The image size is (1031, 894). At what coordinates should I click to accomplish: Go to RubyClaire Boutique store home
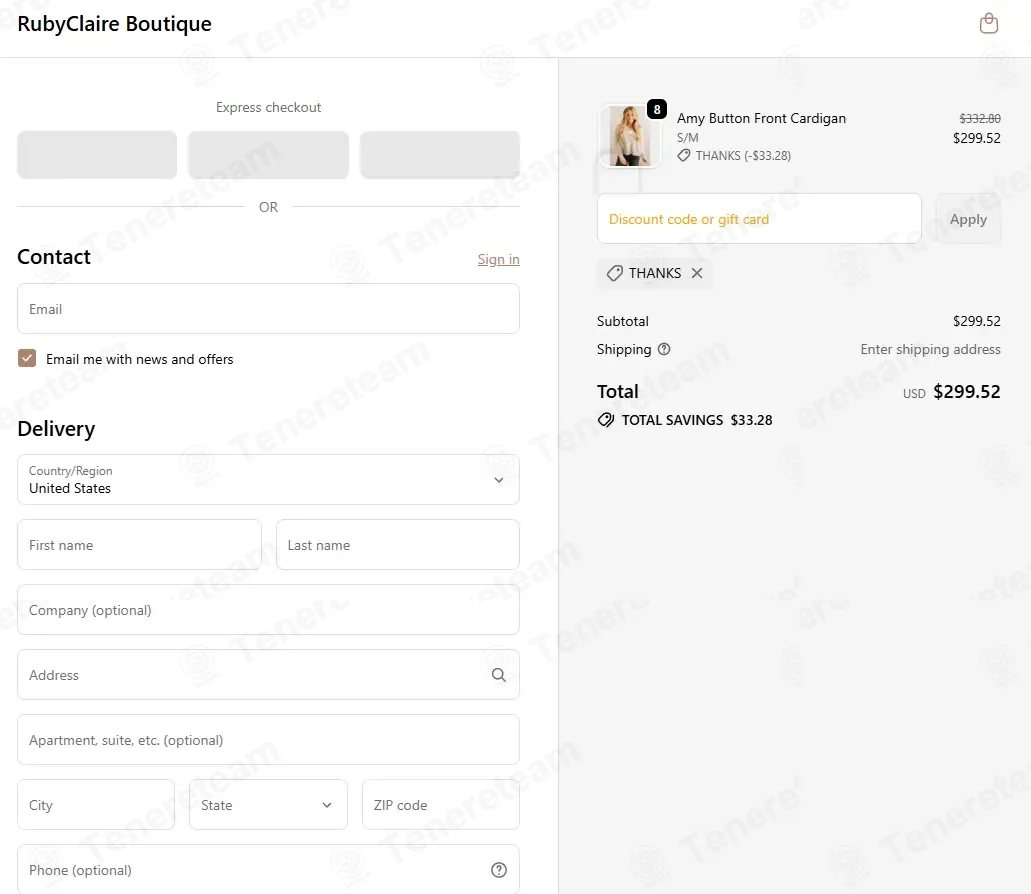click(114, 24)
